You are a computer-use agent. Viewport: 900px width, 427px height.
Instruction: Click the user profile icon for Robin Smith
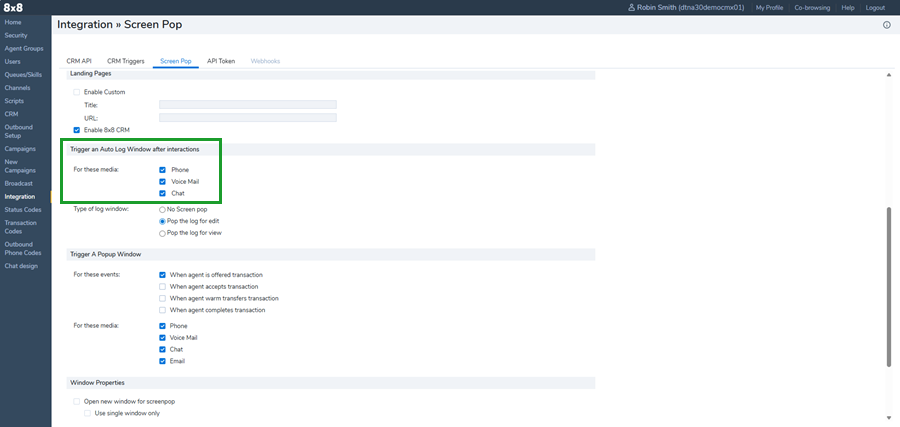coord(631,7)
